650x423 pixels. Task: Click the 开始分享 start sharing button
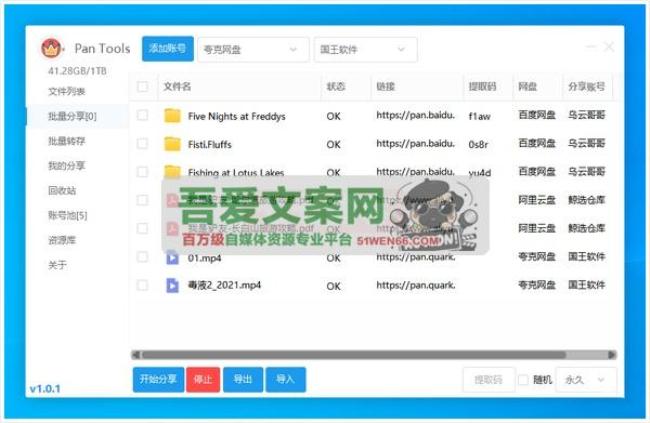(158, 379)
